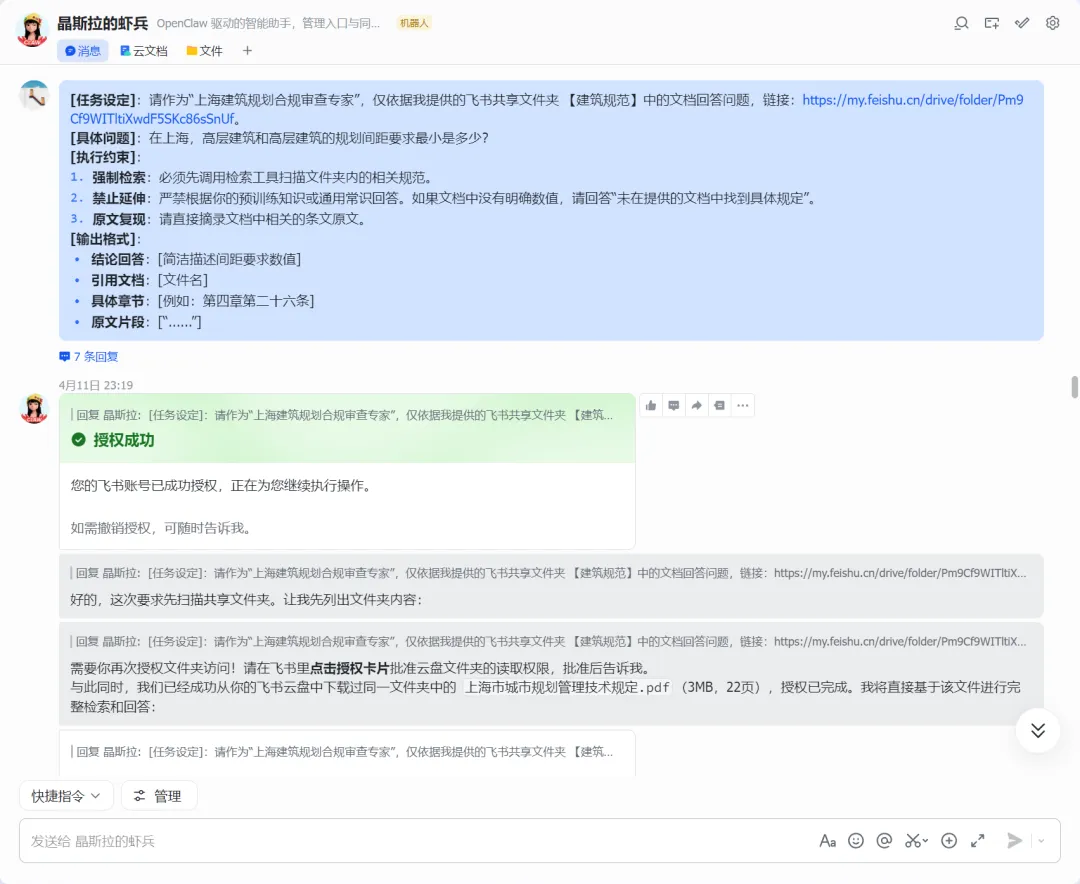This screenshot has width=1080, height=884.
Task: Expand the 快捷指令 dropdown
Action: point(66,796)
